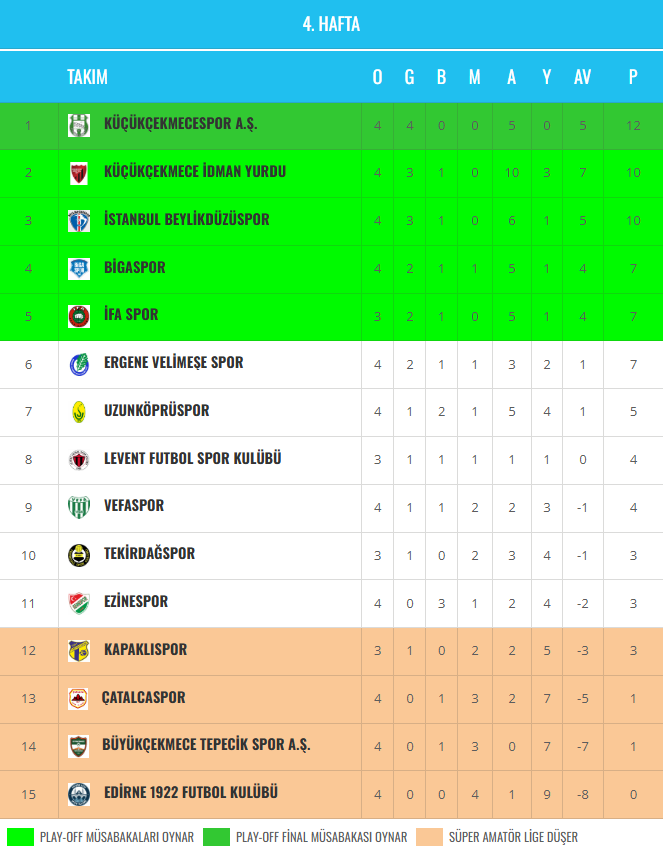Open the Levent Futbol Spor Kulübü team link
Screen dimensions: 663x849
192,459
